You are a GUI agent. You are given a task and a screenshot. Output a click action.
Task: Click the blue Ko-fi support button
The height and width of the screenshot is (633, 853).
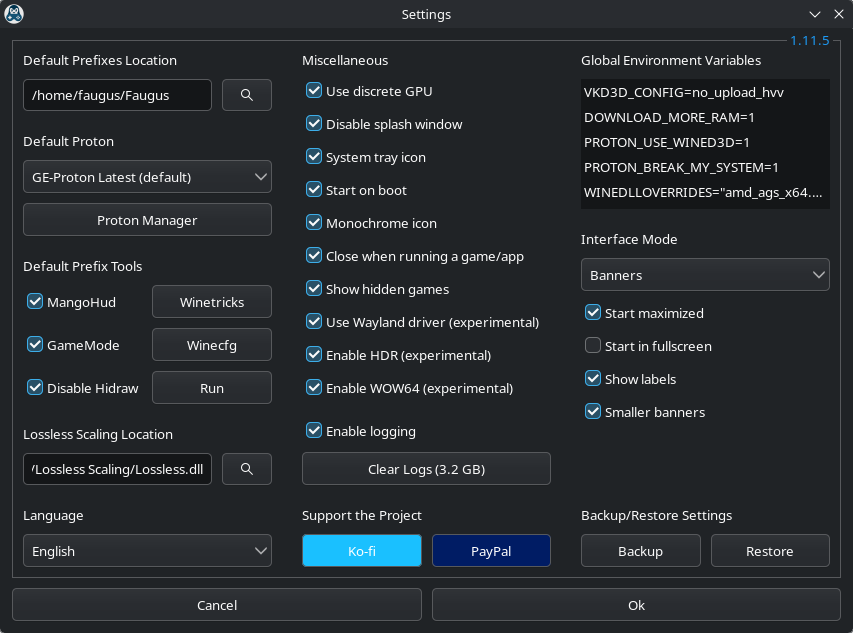[x=361, y=551]
